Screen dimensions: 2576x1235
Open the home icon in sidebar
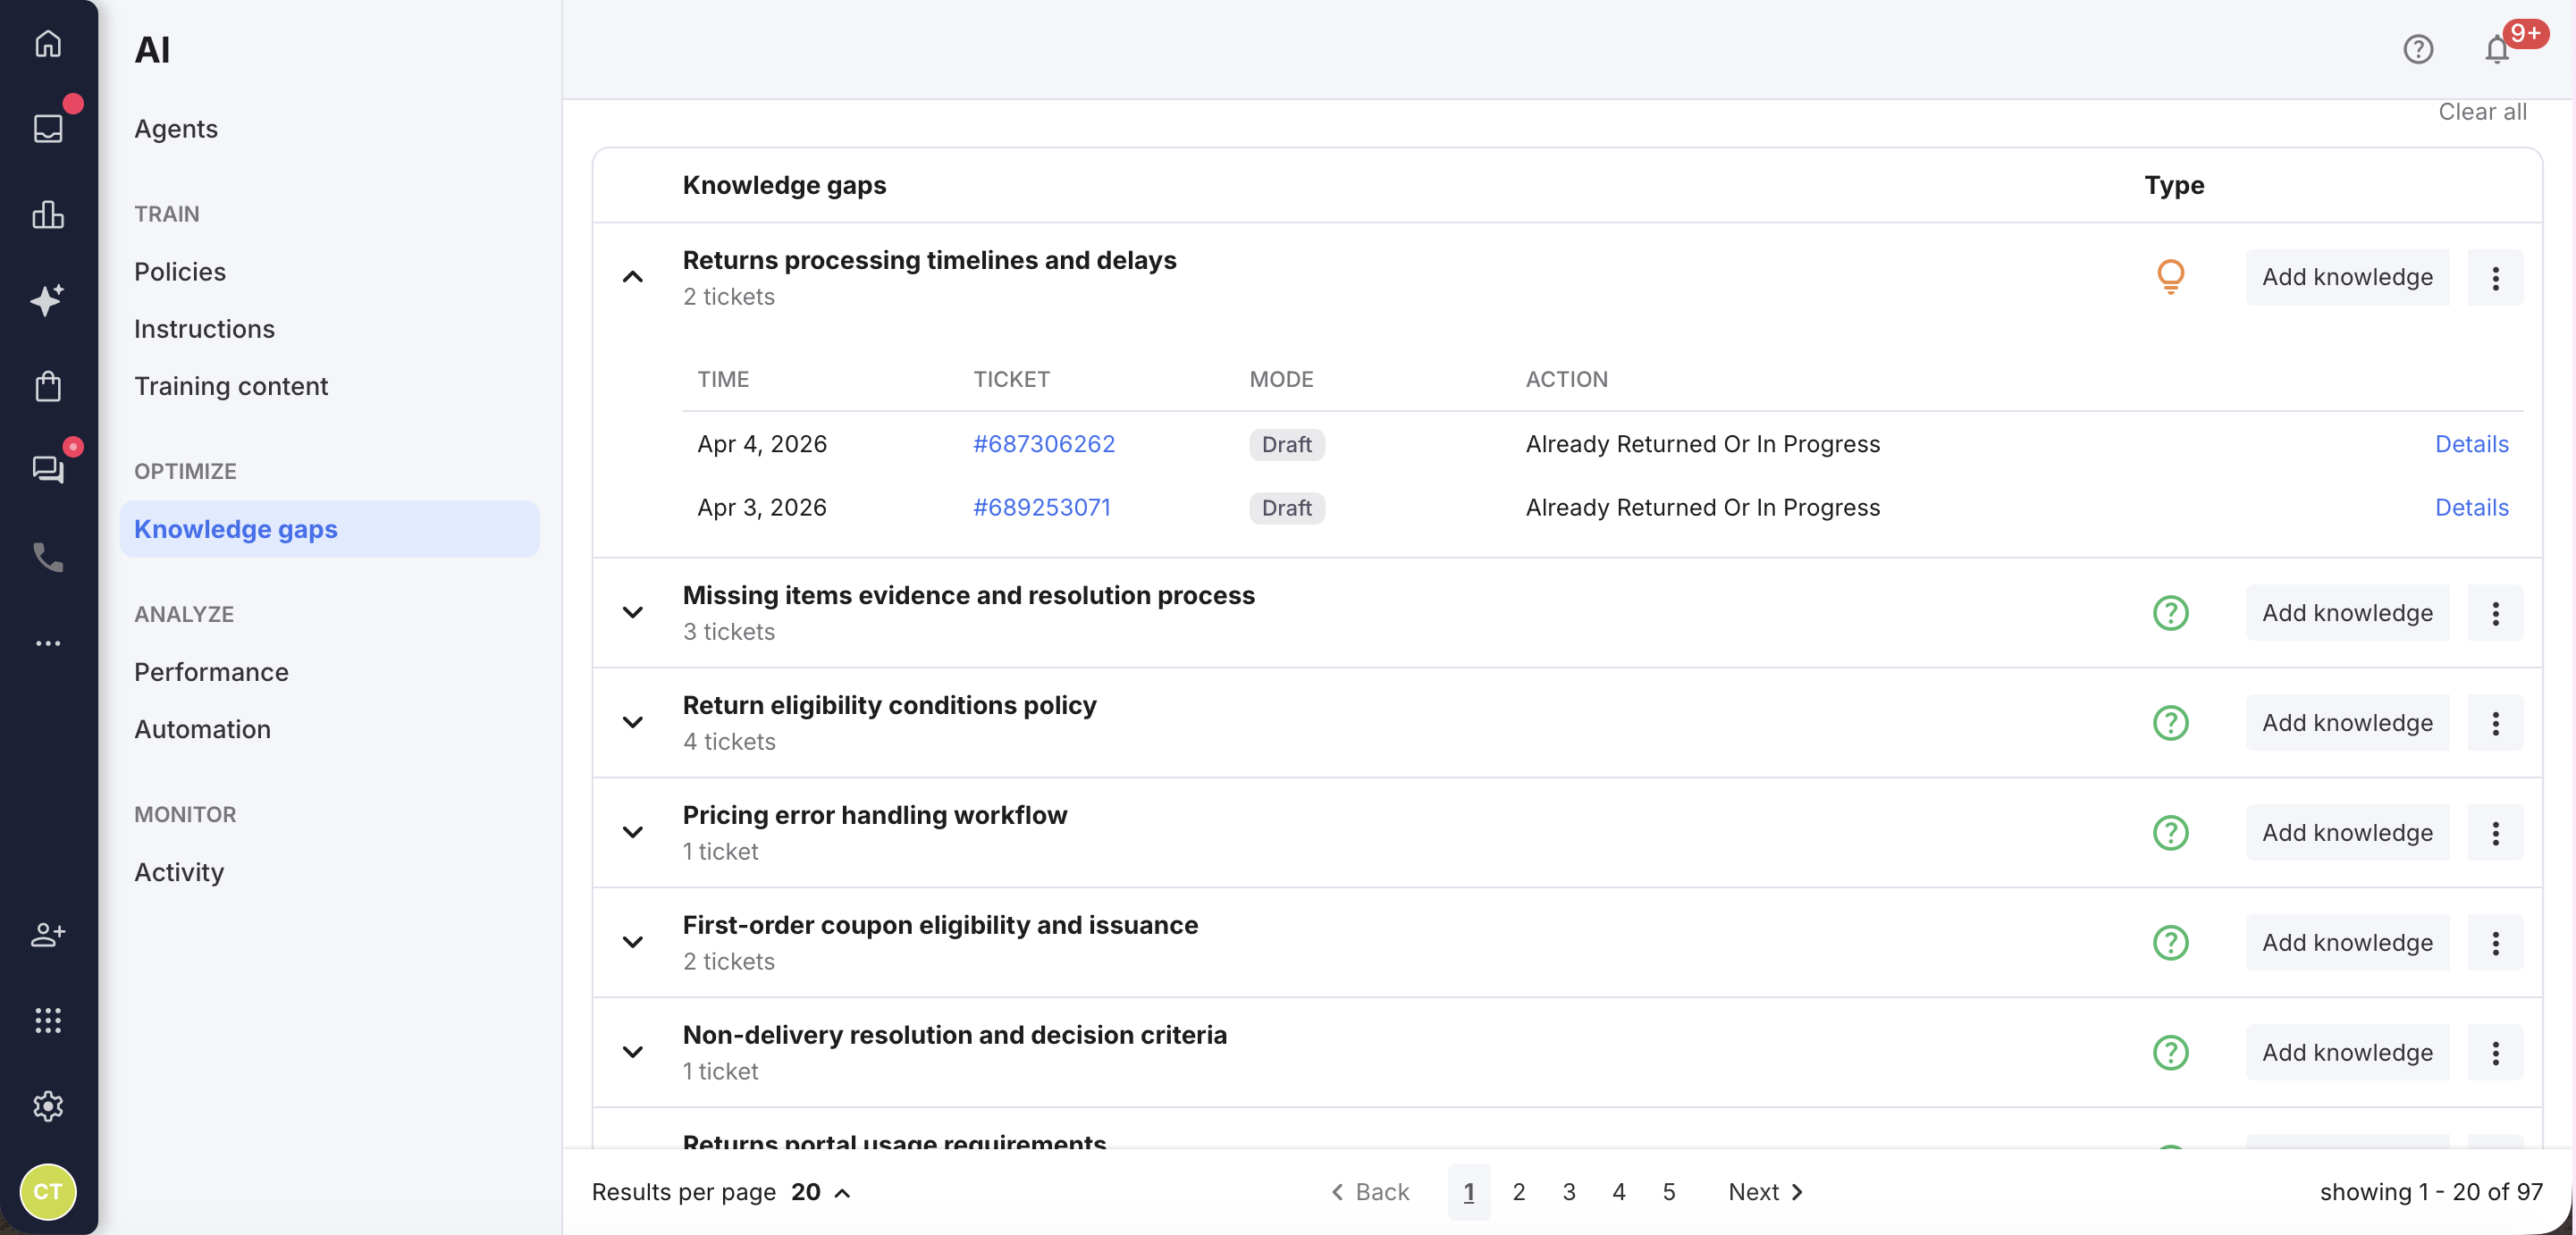(48, 44)
